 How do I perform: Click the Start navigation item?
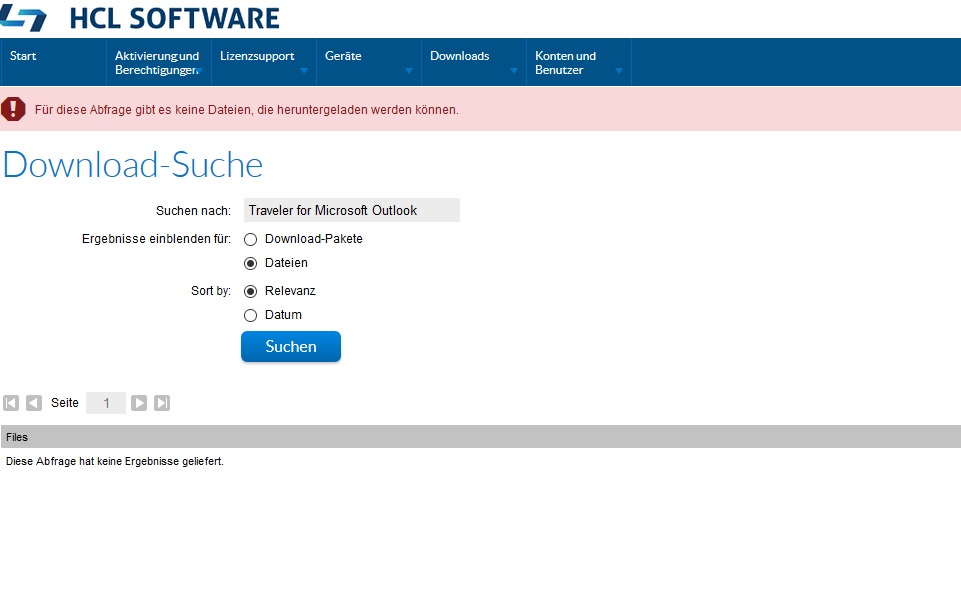[x=24, y=56]
